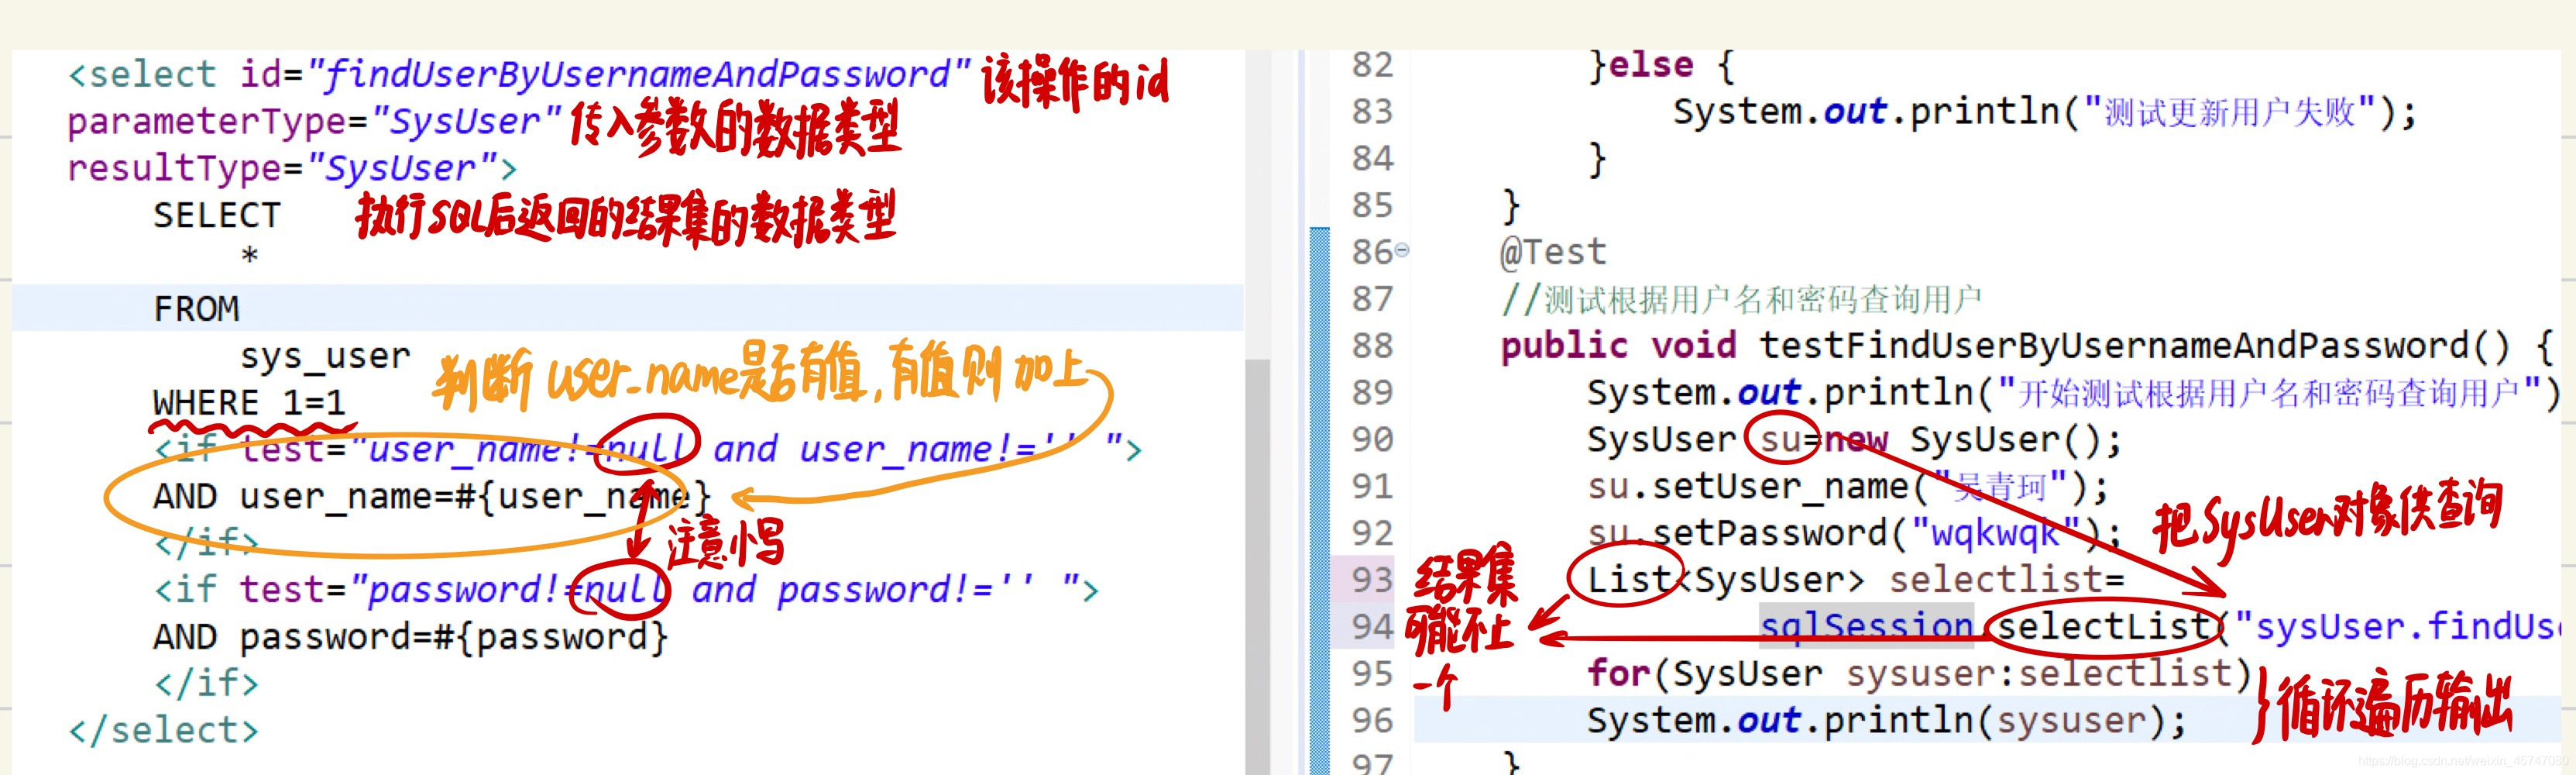Click line number 88 in the gutter
This screenshot has height=775, width=2576.
tap(1372, 346)
